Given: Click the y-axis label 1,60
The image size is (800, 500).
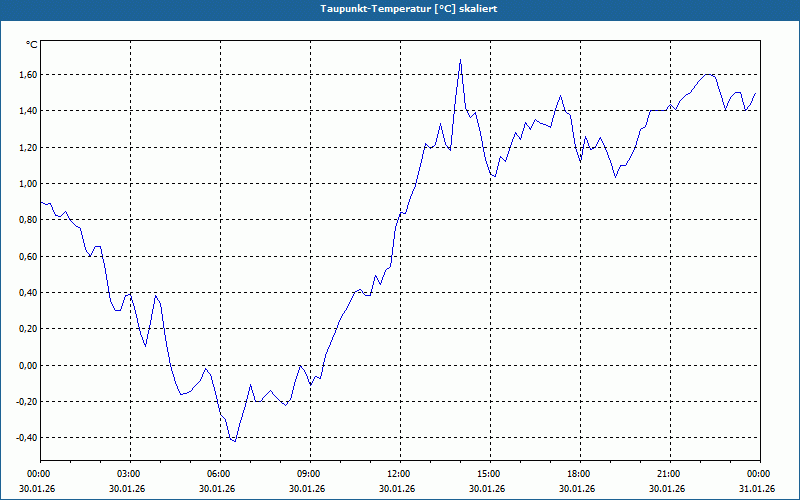Looking at the screenshot, I should tap(29, 74).
